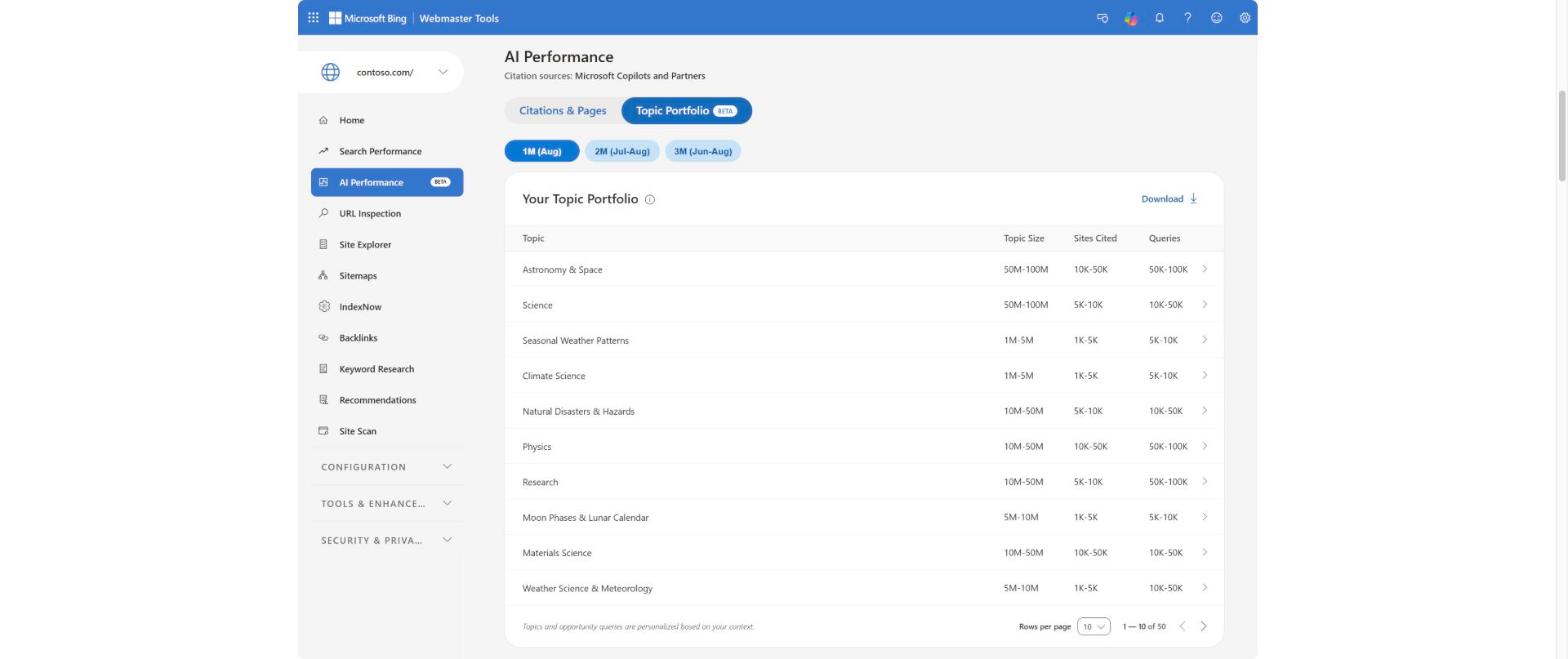Expand the Astronomy & Space row chevron

click(x=1205, y=269)
